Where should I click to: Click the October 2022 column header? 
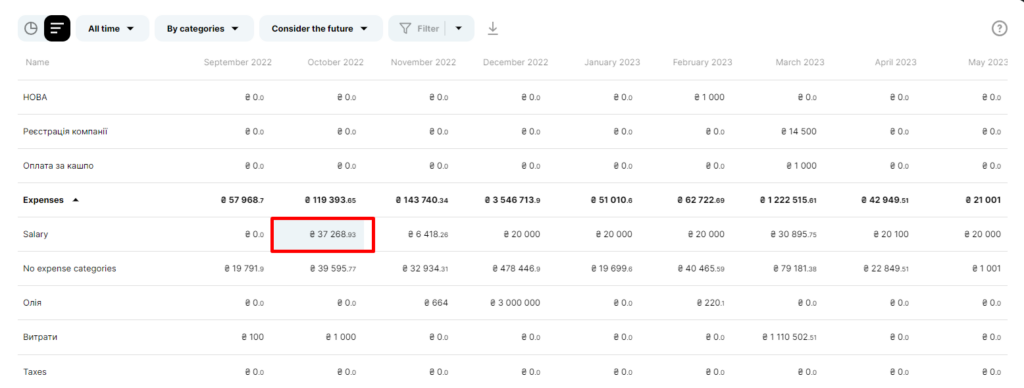coord(336,63)
